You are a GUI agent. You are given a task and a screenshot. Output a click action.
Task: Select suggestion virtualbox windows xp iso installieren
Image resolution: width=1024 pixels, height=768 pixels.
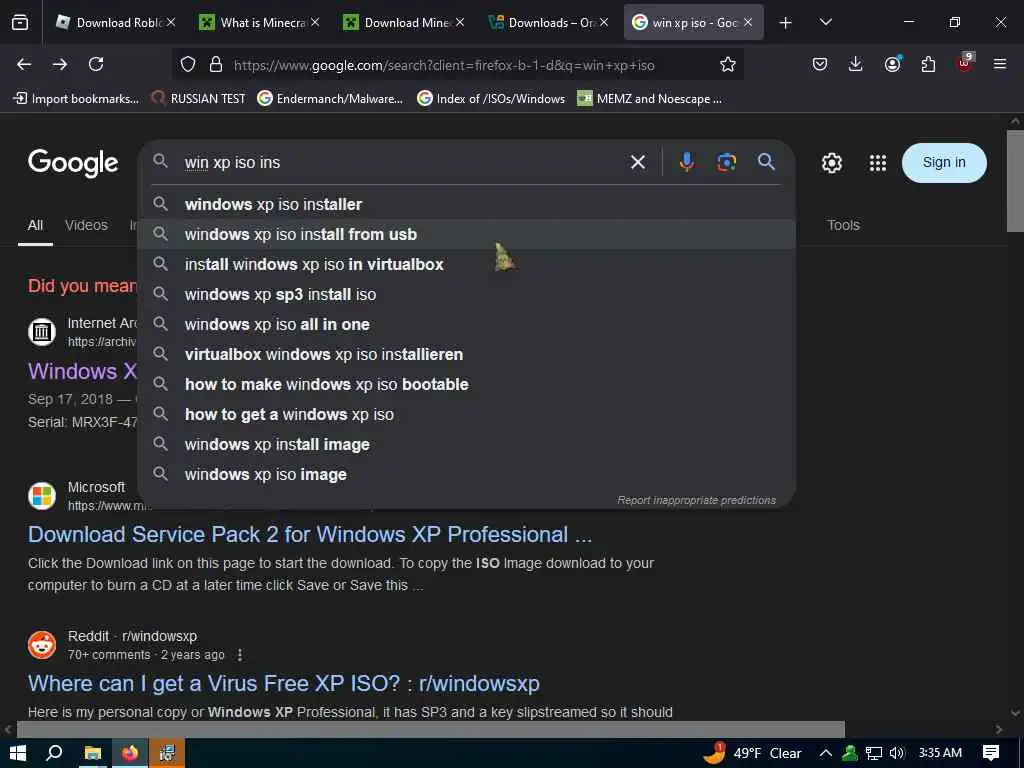[466, 355]
